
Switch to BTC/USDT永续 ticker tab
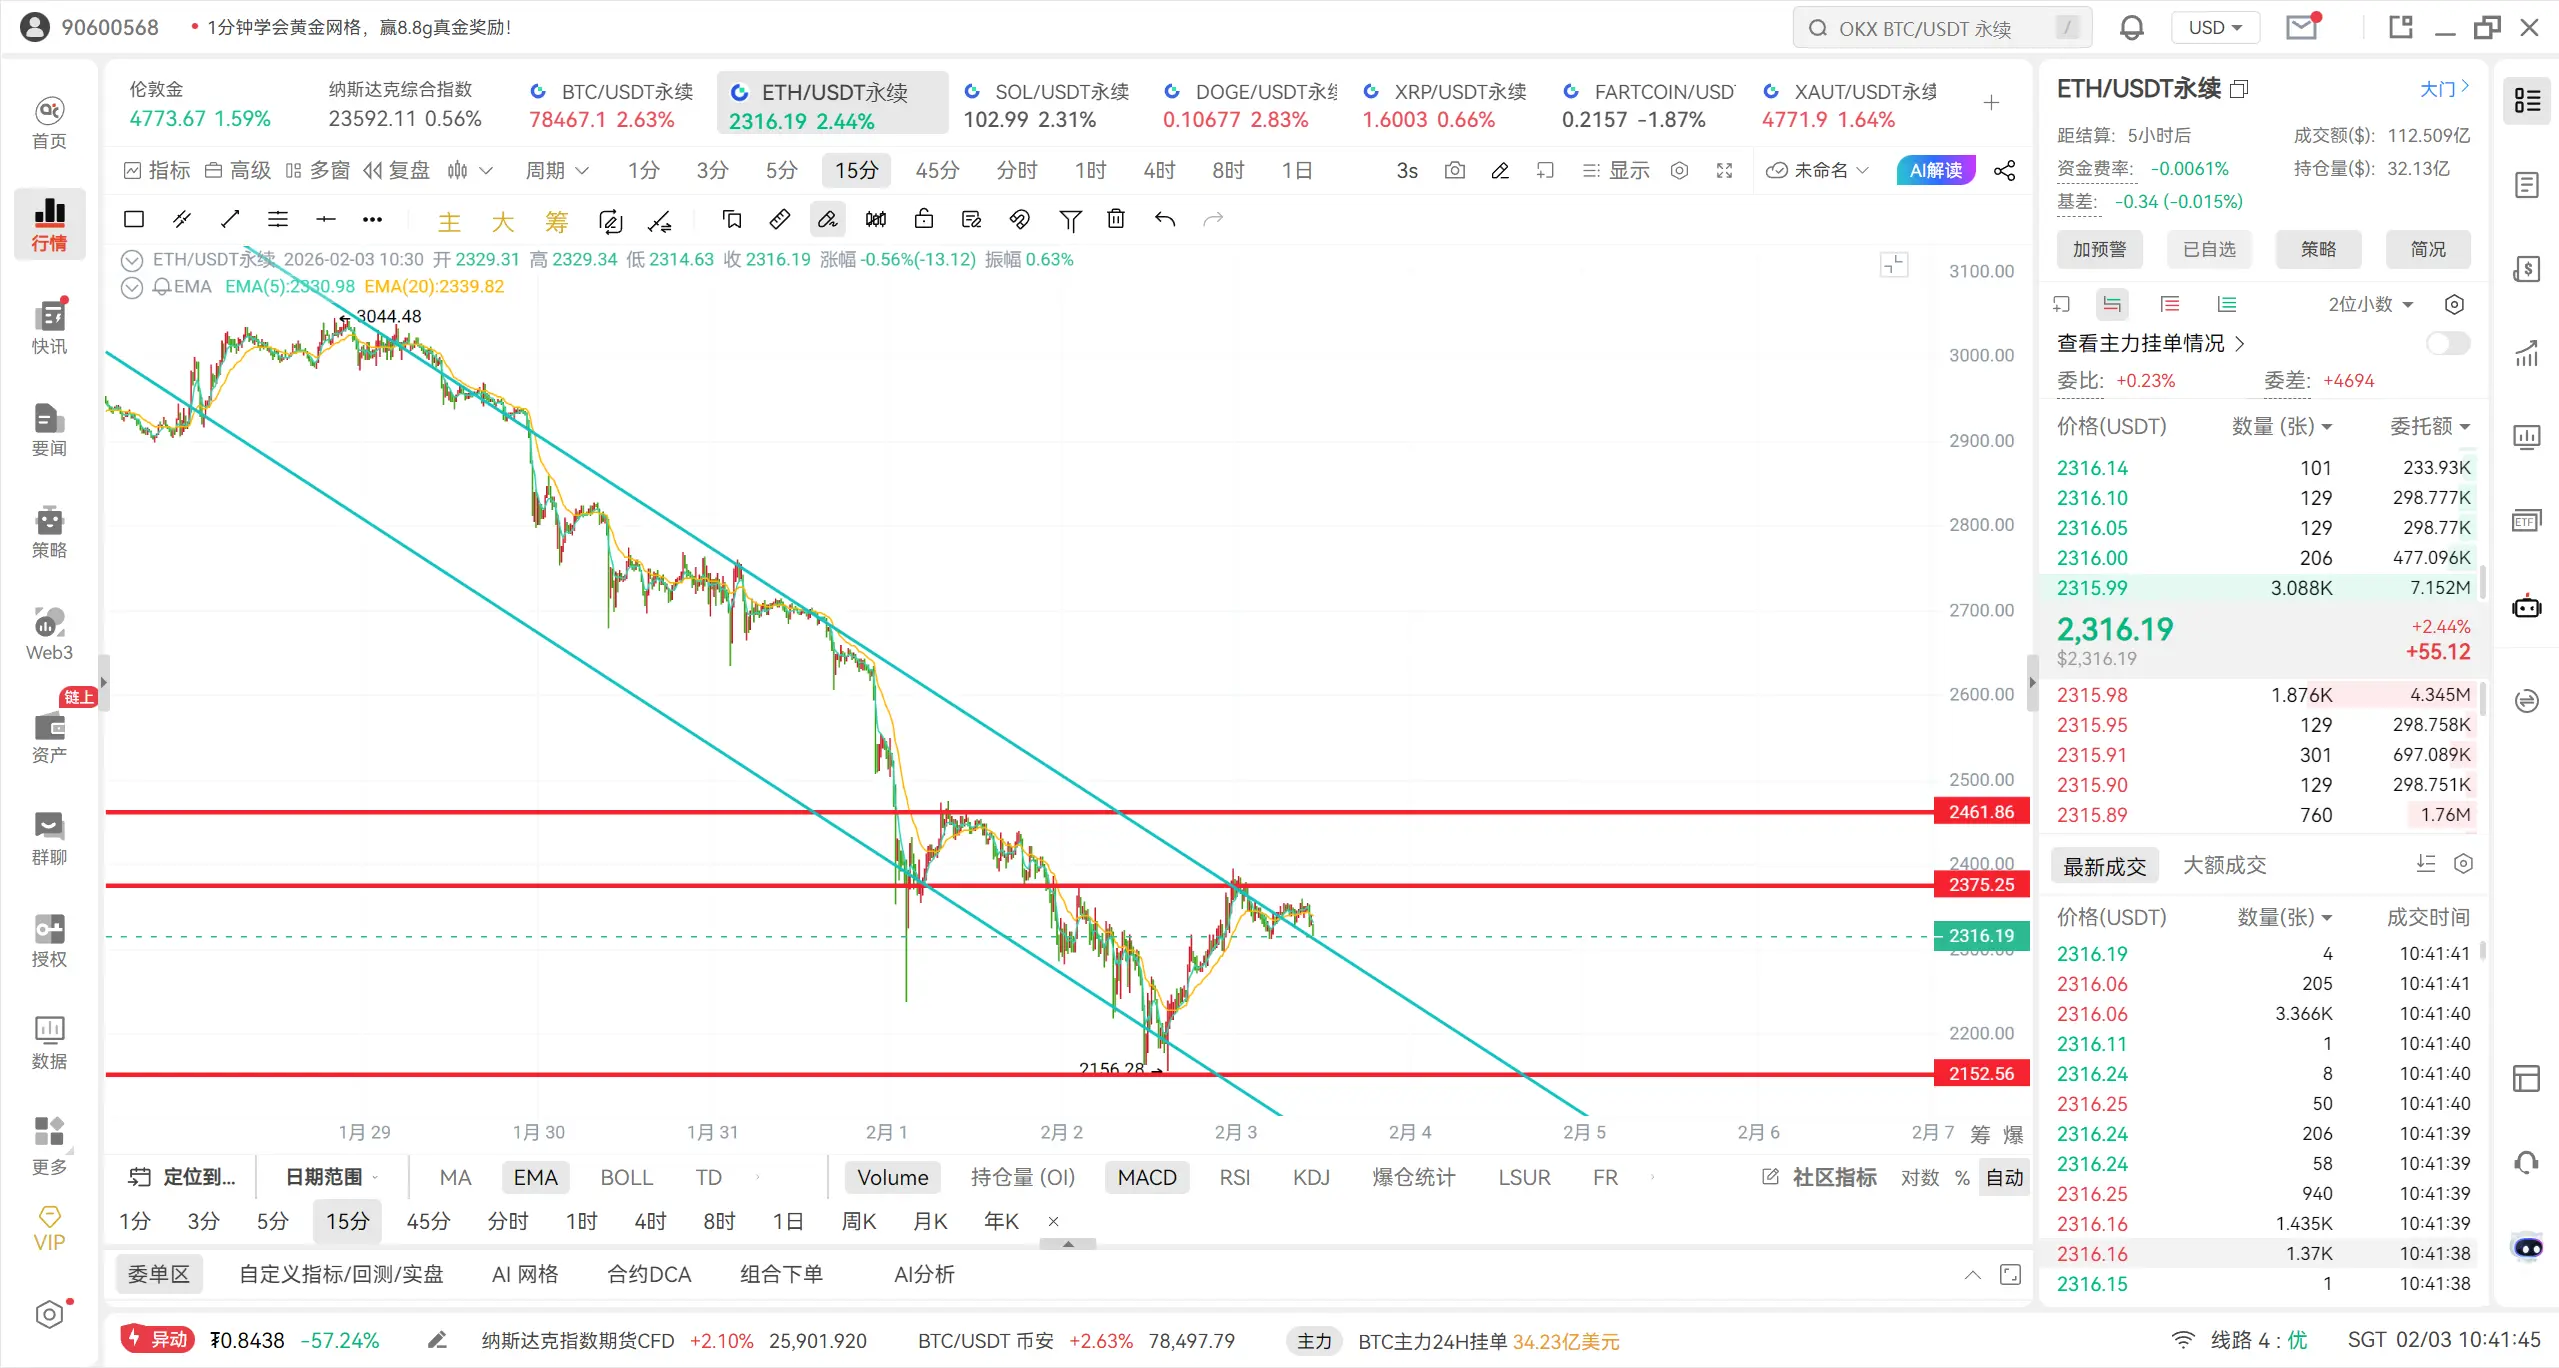612,104
